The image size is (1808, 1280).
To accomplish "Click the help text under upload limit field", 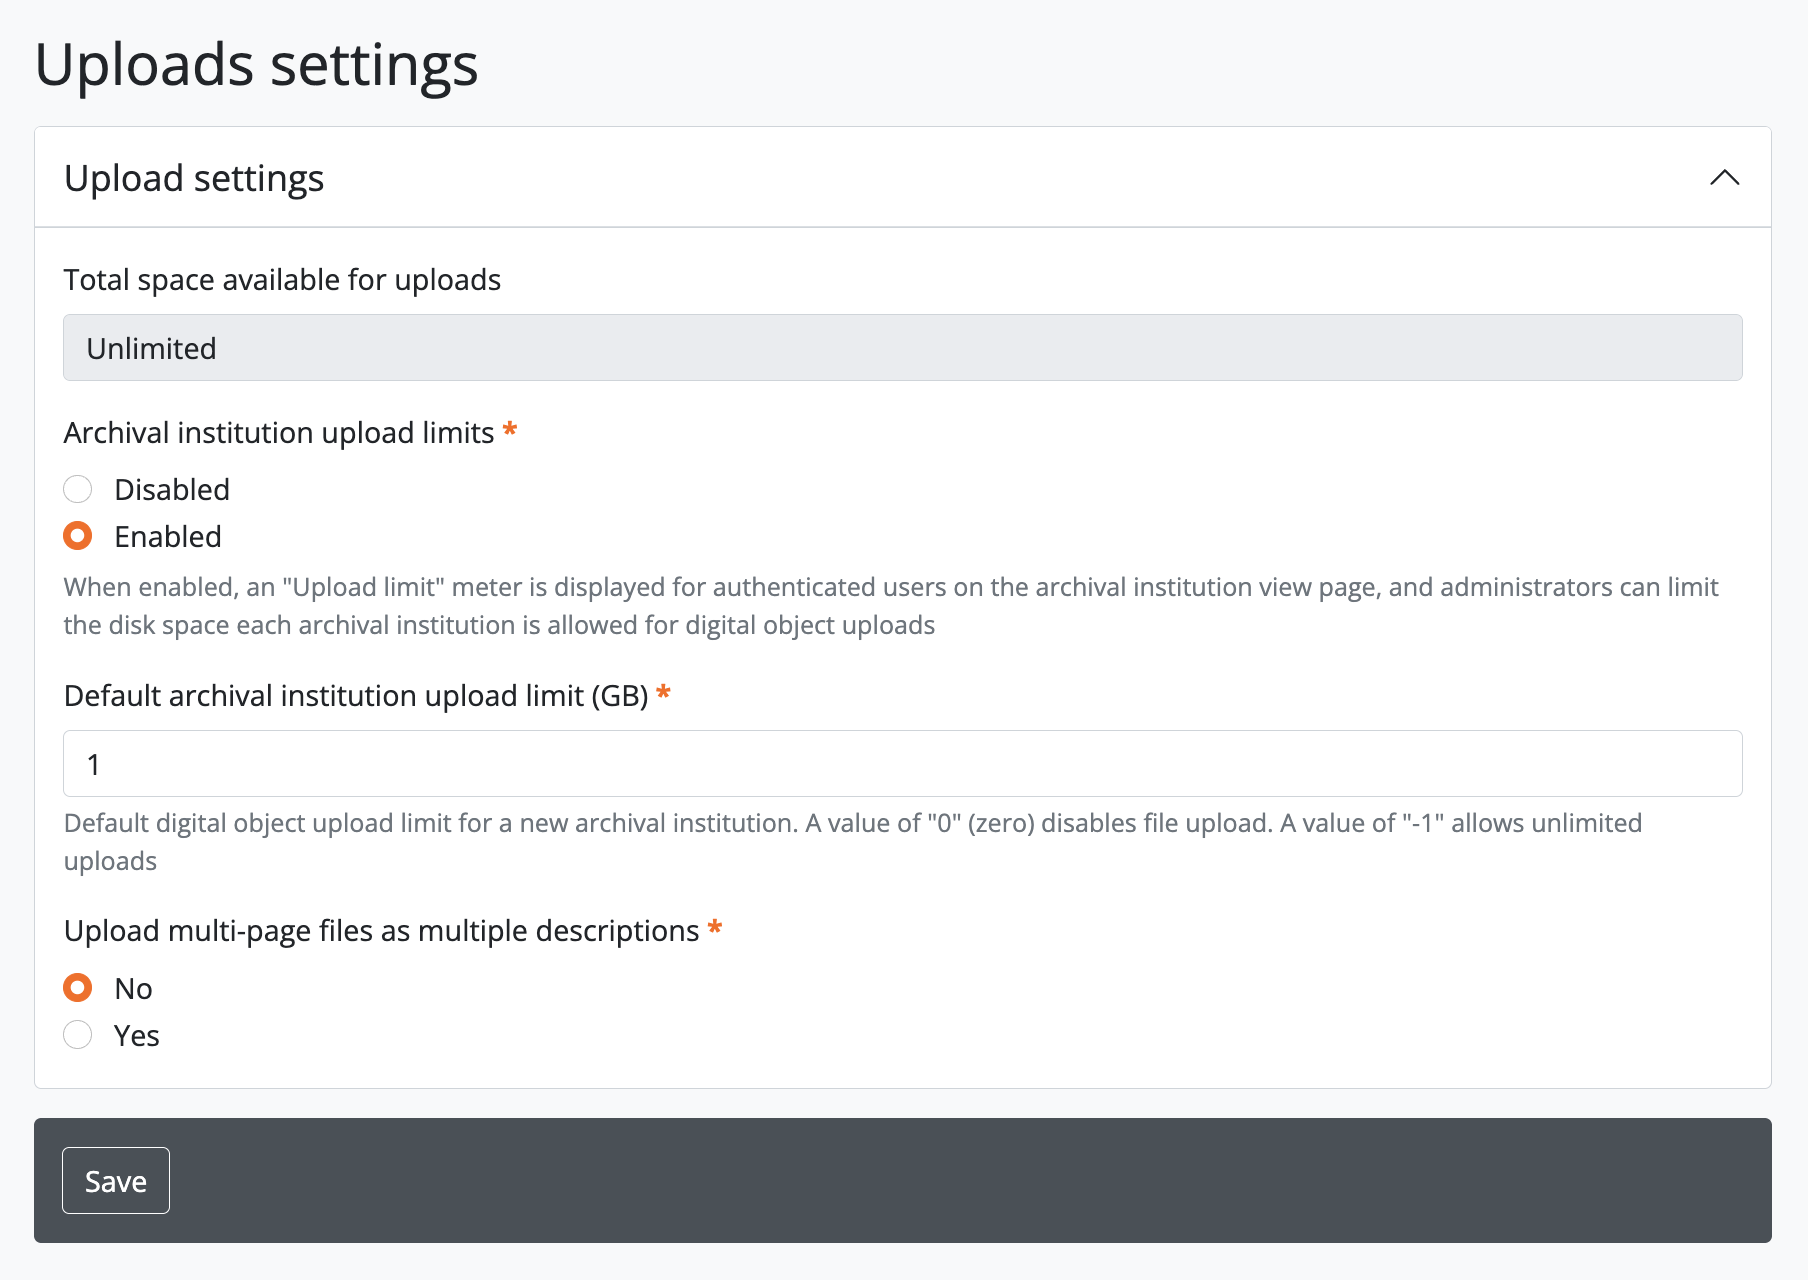I will pyautogui.click(x=852, y=841).
